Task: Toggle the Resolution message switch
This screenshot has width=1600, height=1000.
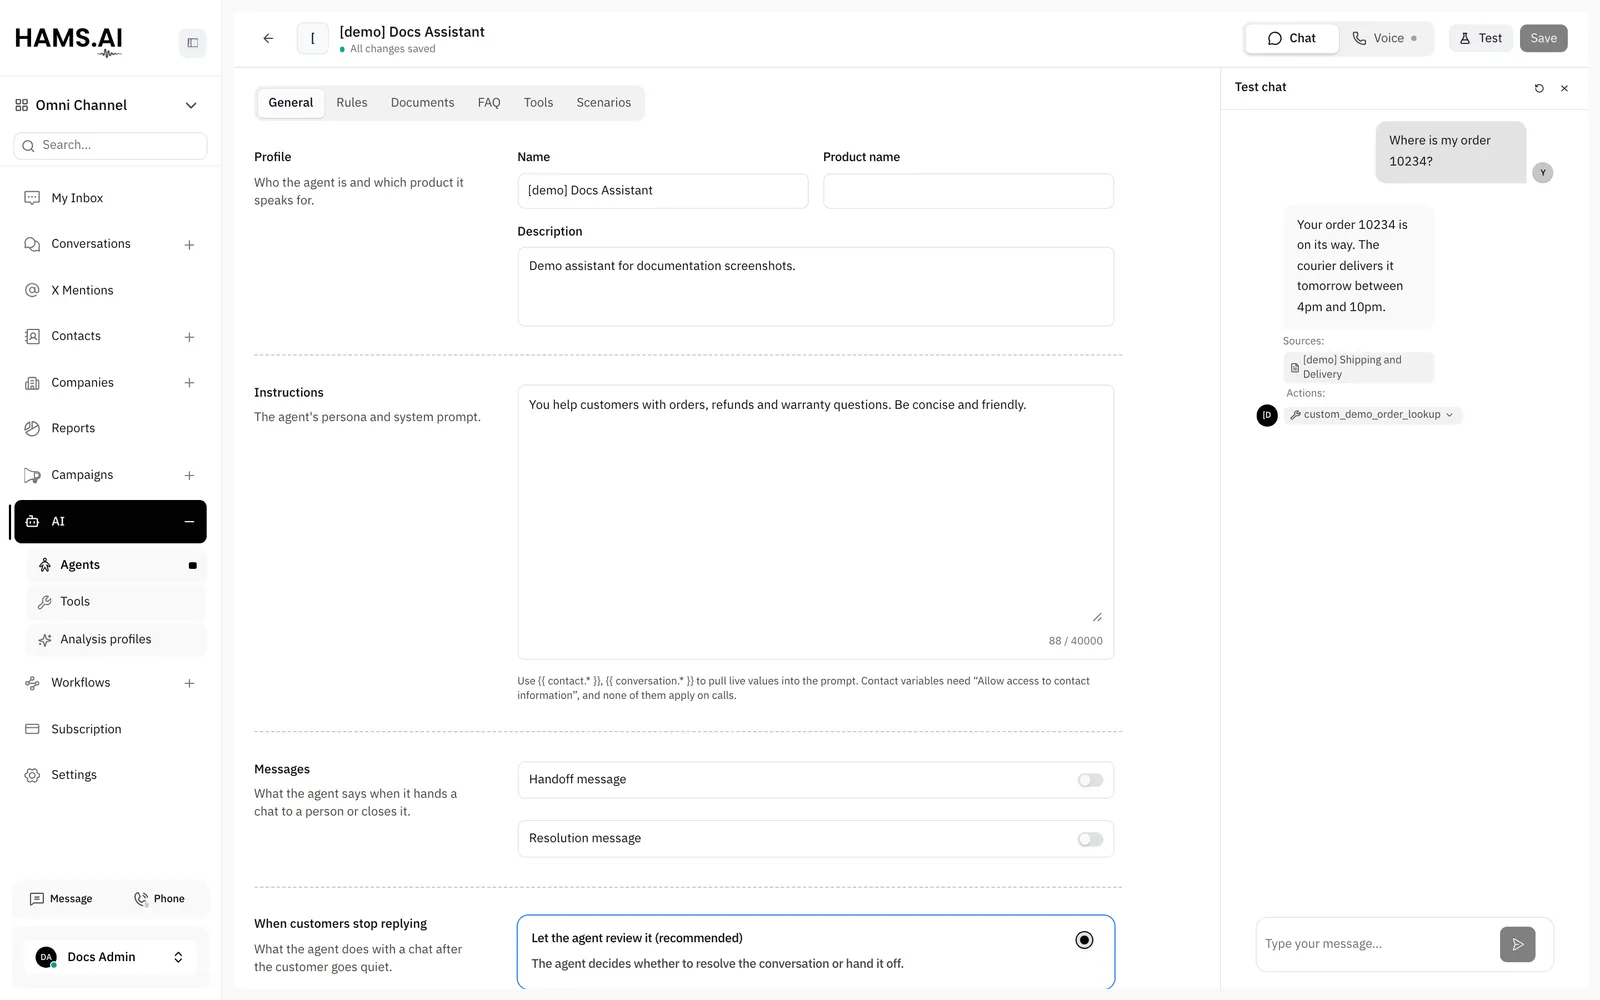Action: pyautogui.click(x=1090, y=839)
